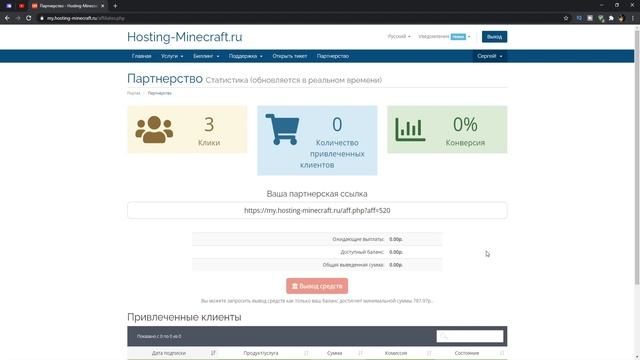Screen dimensions: 640x360
Task: Open the browser profile avatar
Action: point(621,18)
